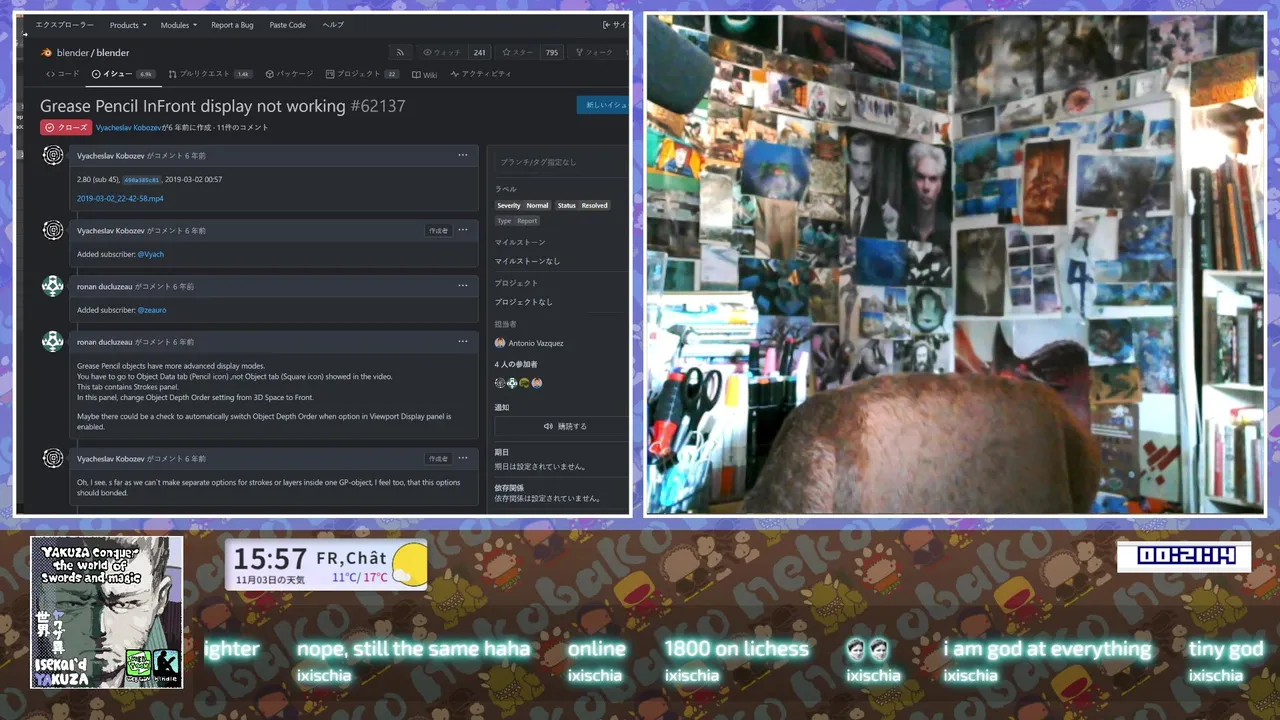
Task: Click second participant avatar under 4 人の参加者
Action: point(512,383)
